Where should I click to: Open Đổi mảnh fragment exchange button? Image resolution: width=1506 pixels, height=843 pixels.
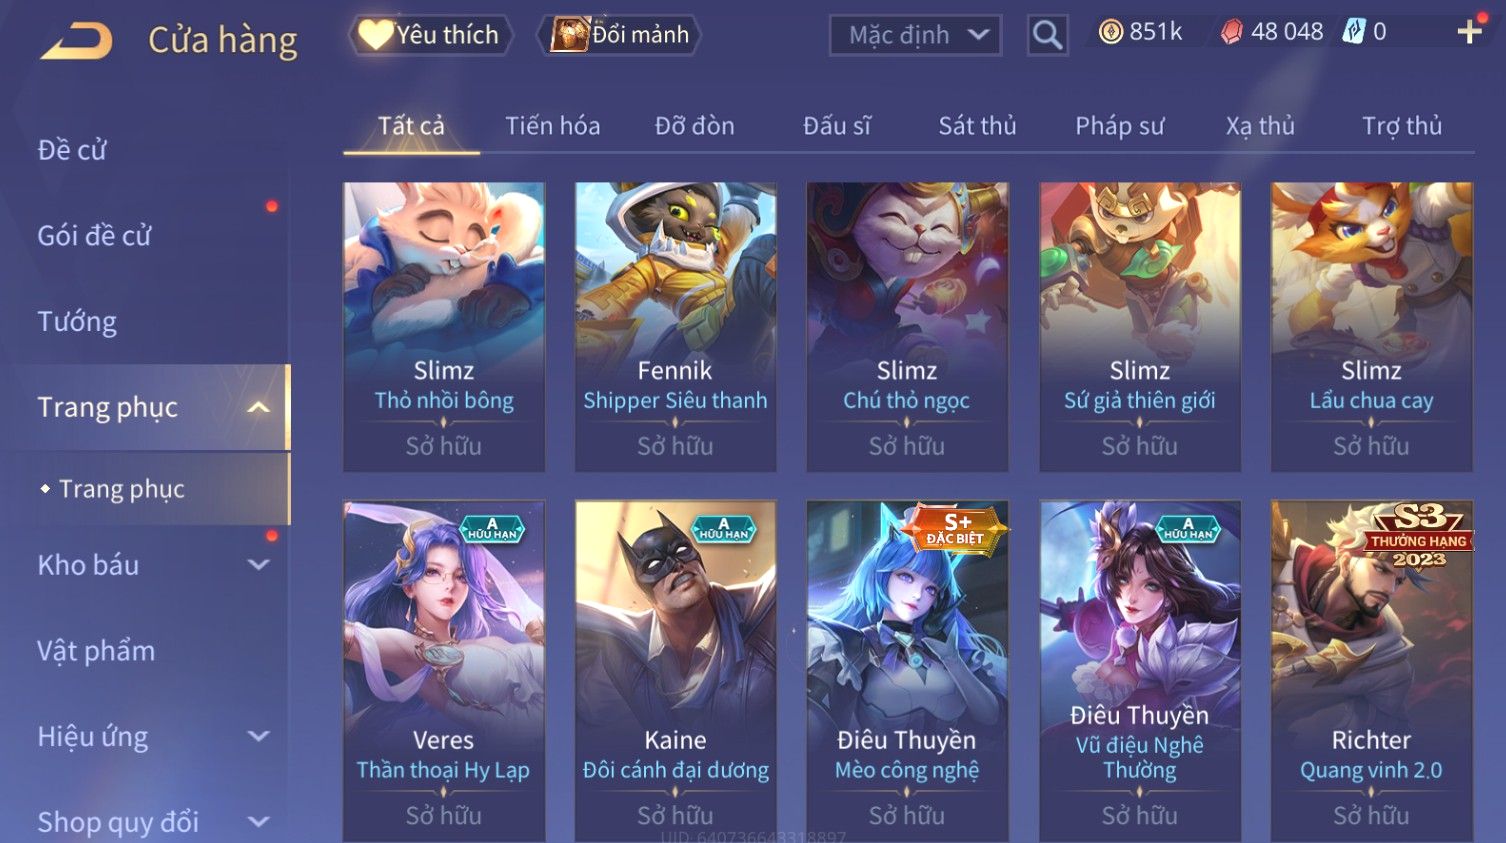point(620,35)
